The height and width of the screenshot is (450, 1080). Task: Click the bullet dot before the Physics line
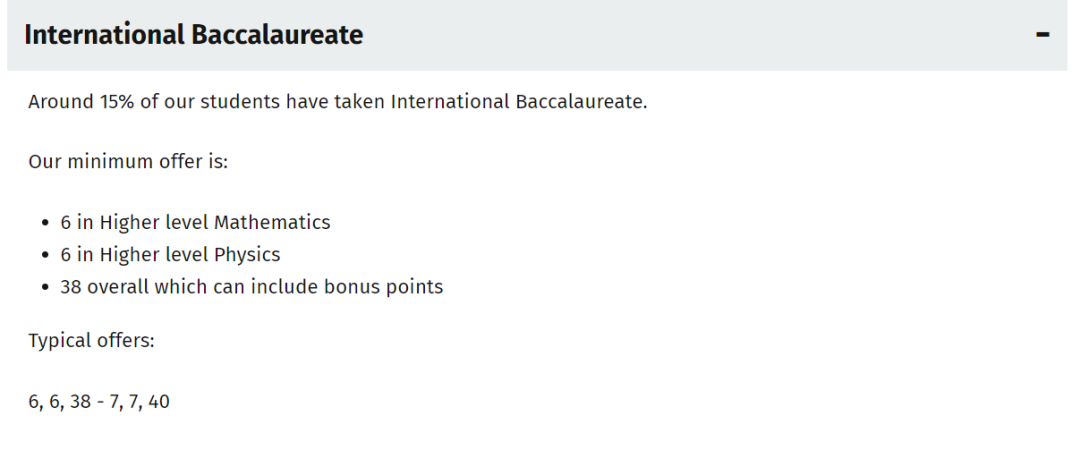pos(47,255)
